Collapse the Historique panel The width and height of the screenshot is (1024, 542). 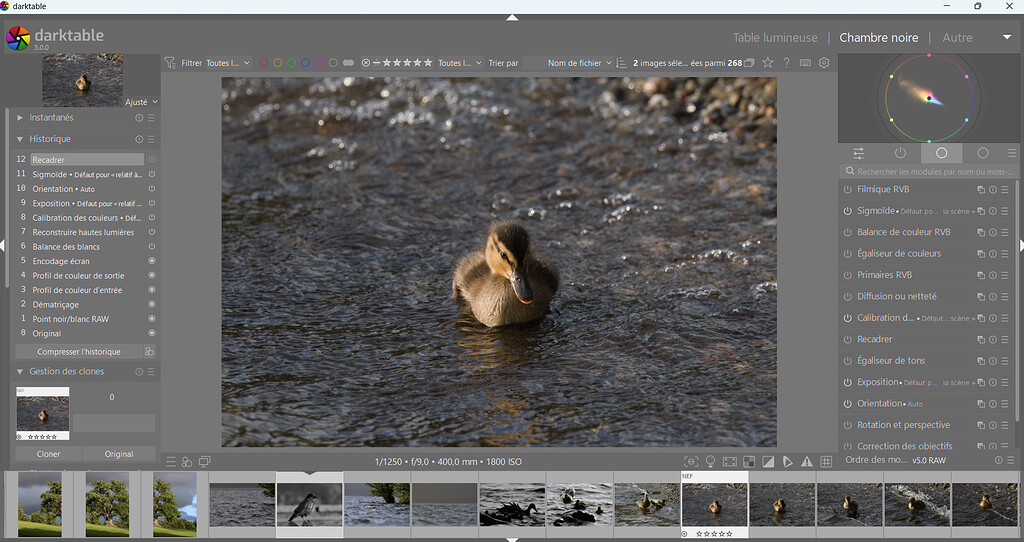50,139
